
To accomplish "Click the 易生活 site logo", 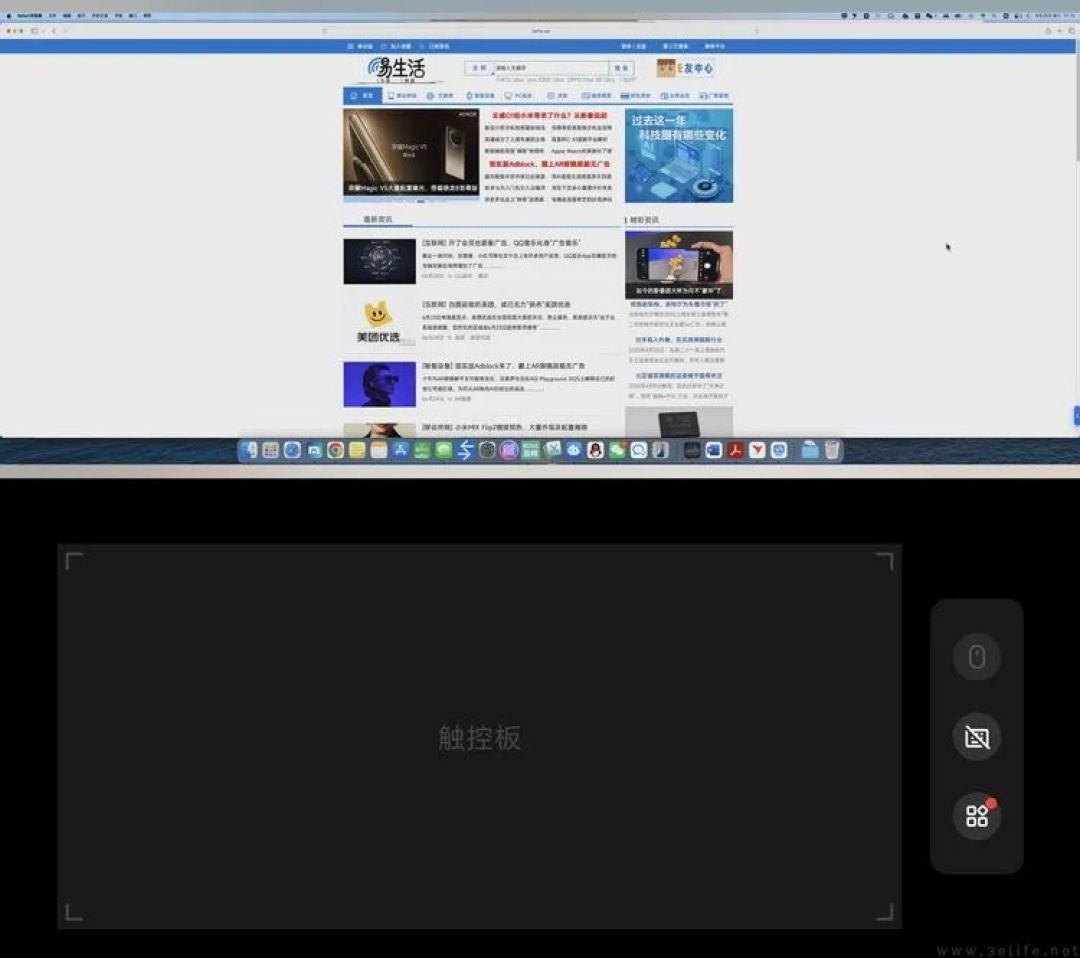I will pyautogui.click(x=396, y=69).
